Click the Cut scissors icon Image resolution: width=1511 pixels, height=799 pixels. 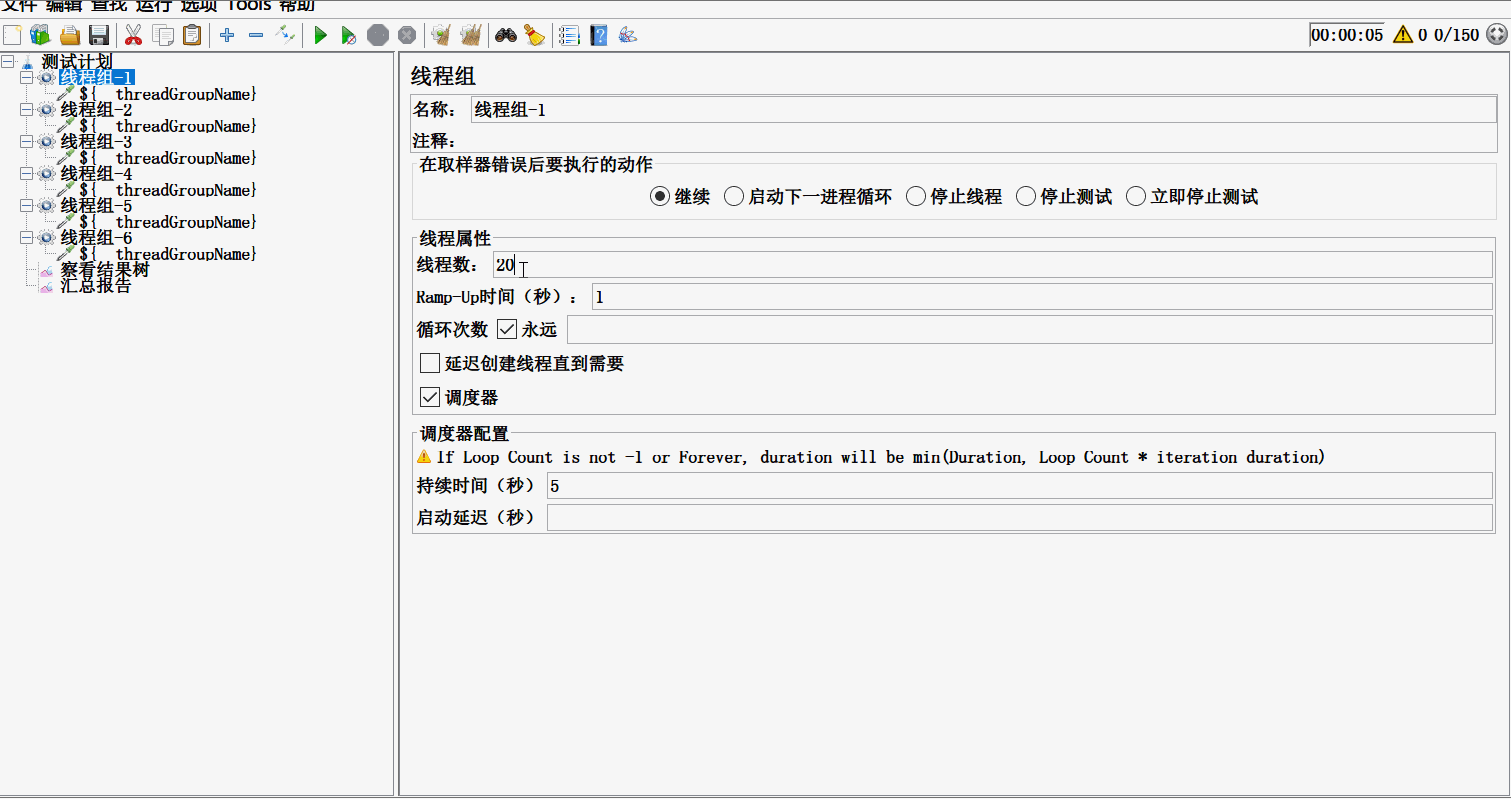coord(133,36)
